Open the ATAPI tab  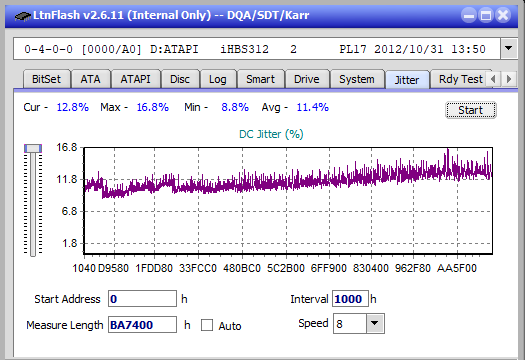click(135, 79)
